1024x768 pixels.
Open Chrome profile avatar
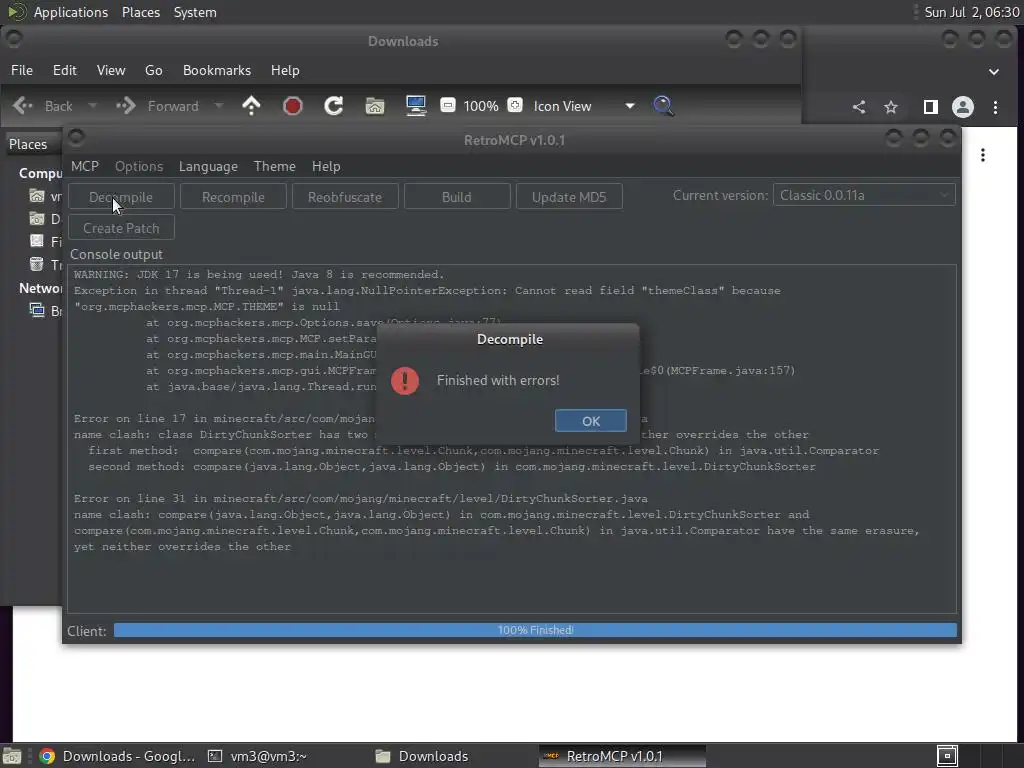(x=963, y=107)
